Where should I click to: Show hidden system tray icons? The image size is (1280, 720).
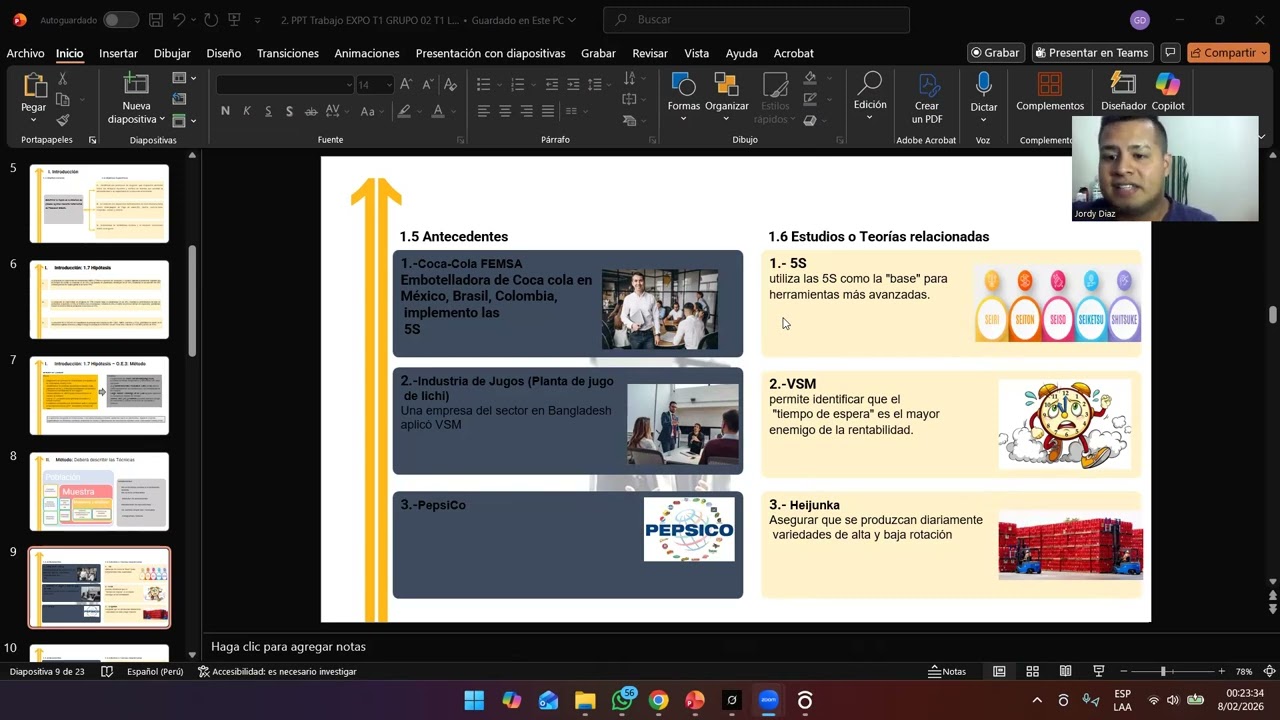click(x=1037, y=700)
